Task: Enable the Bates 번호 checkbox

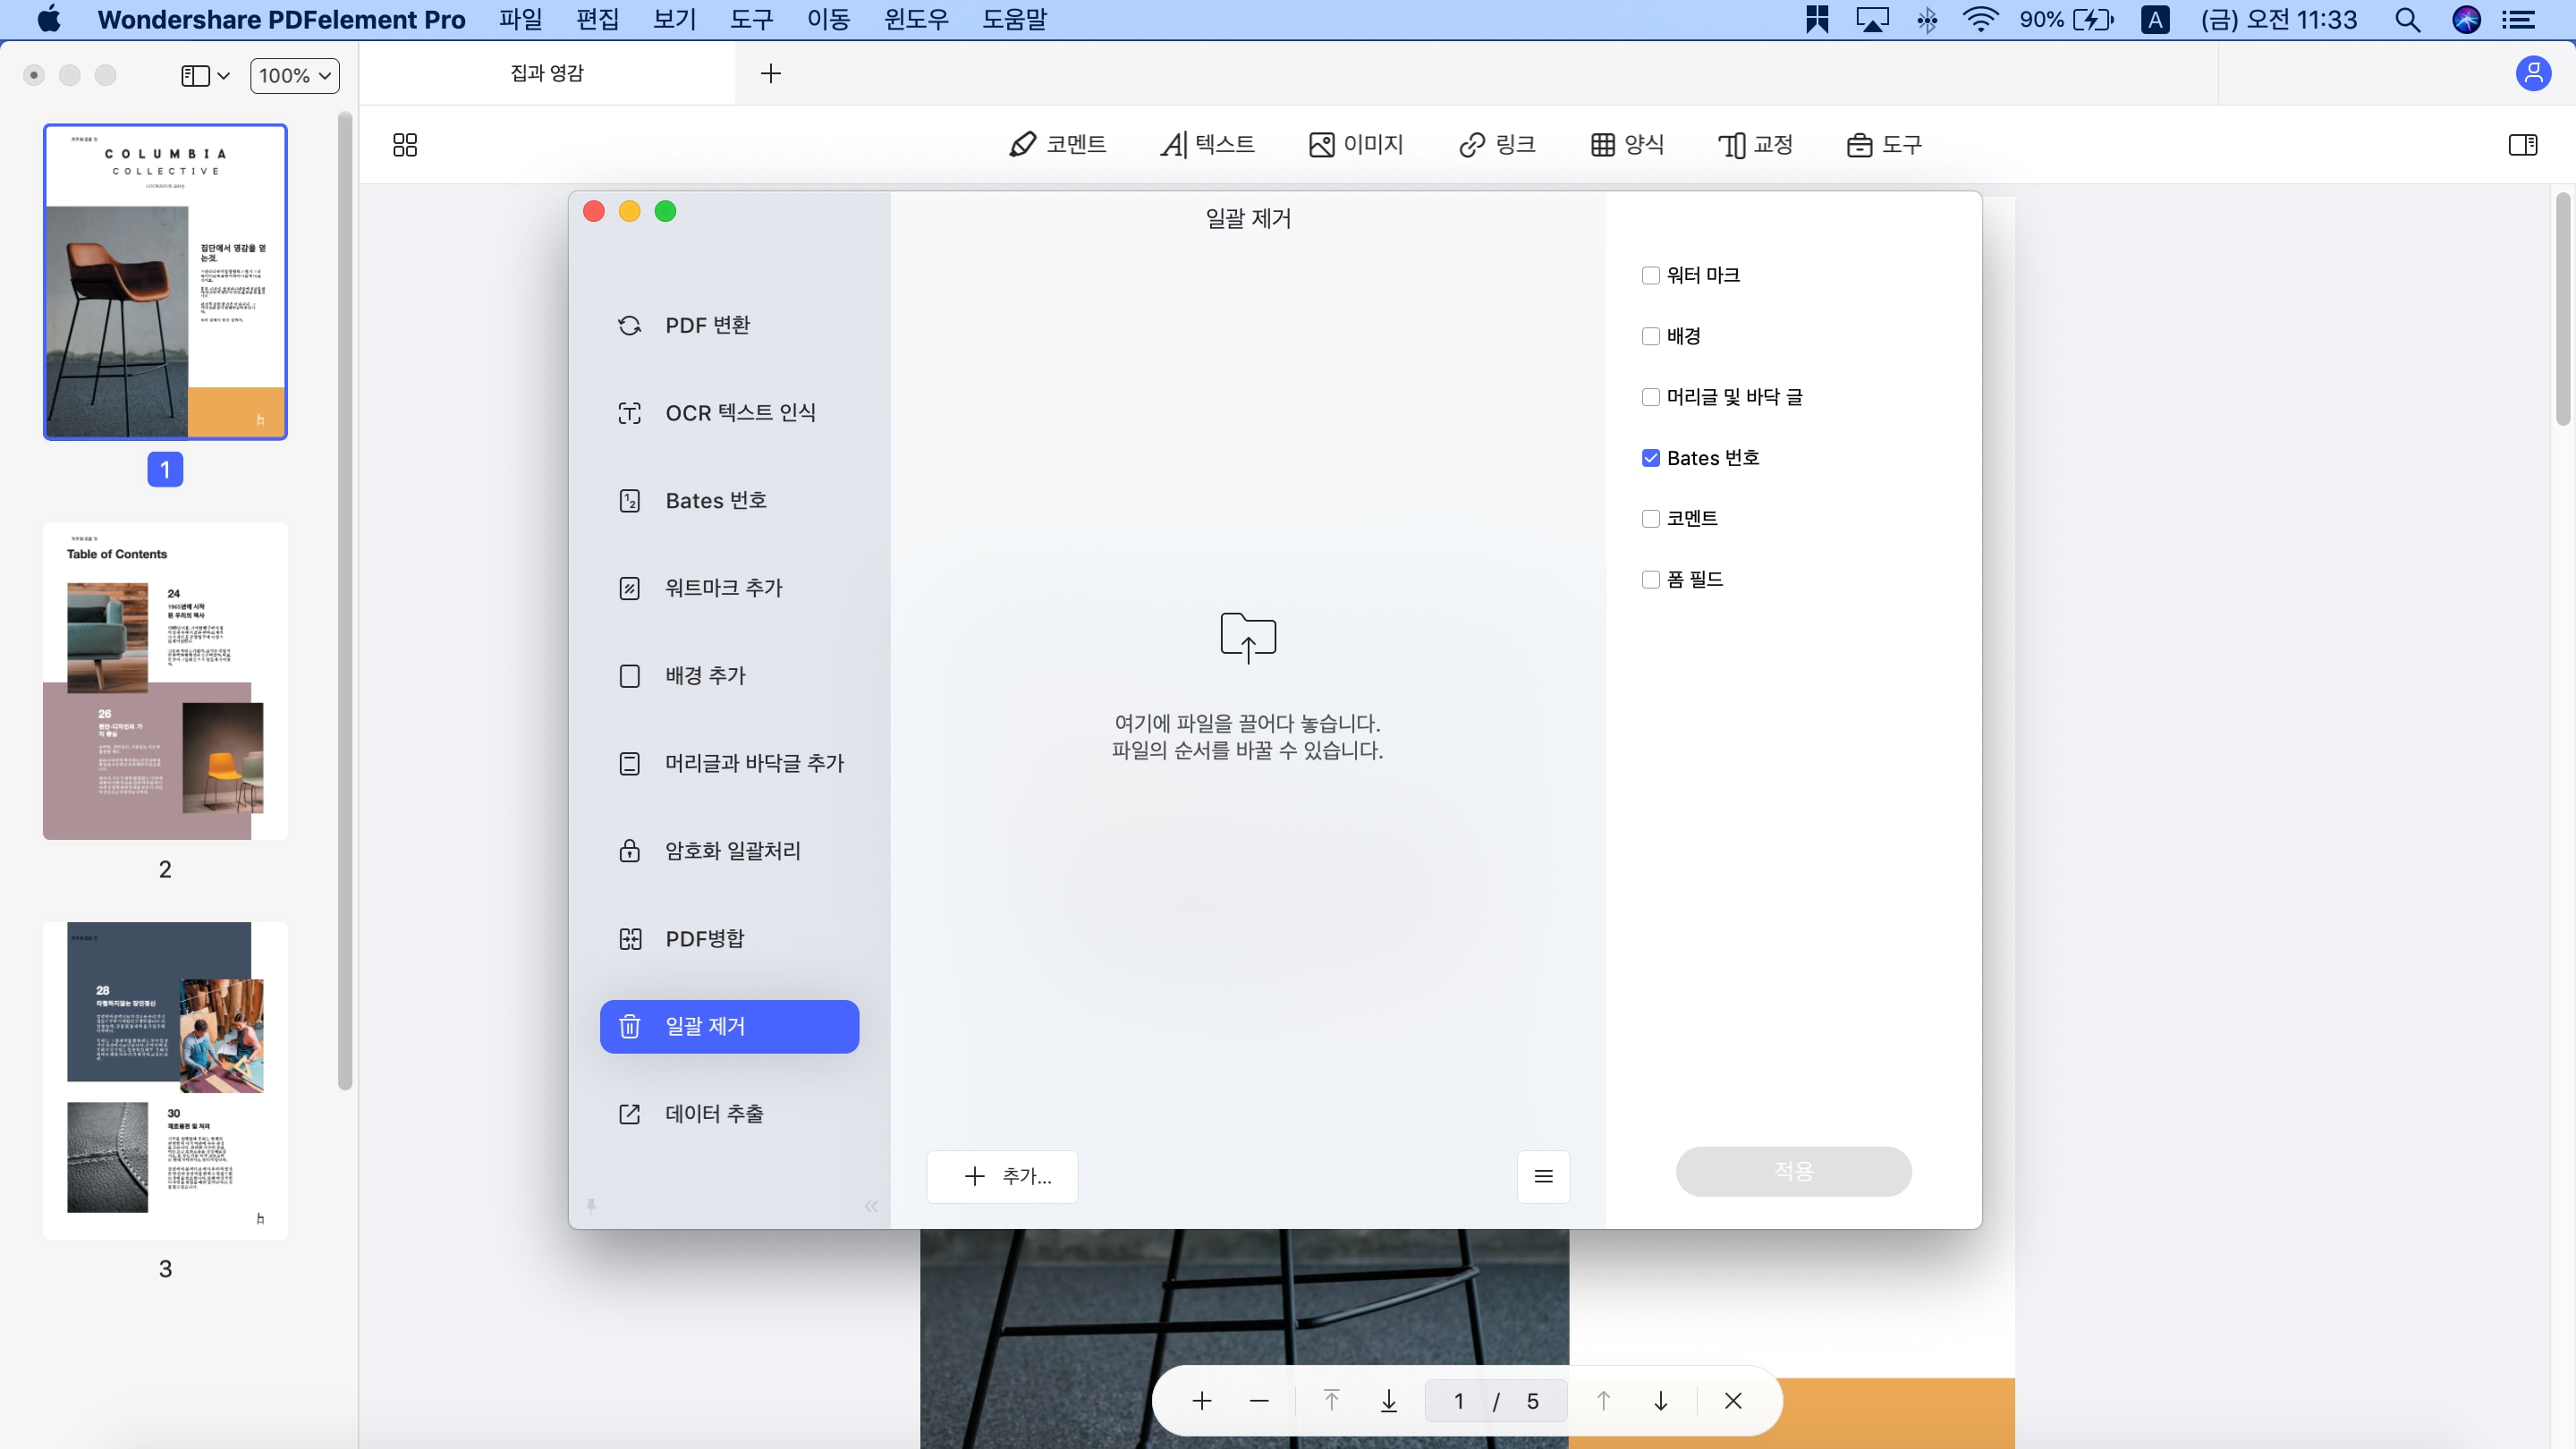Action: 1649,456
